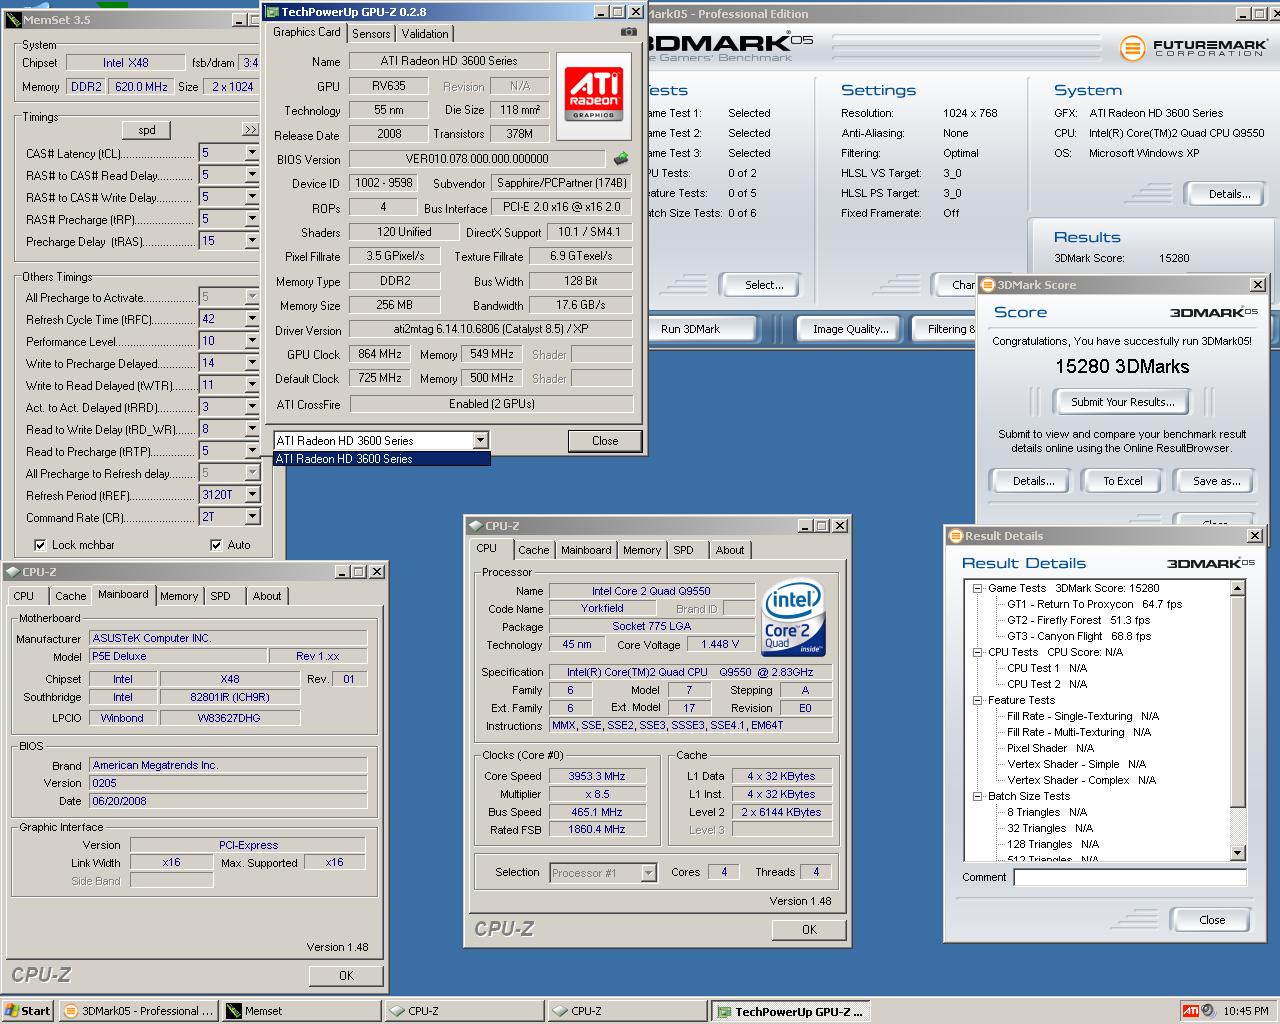This screenshot has height=1024, width=1280.
Task: Click the BIOS save chip icon in GPU-Z
Action: 621,158
